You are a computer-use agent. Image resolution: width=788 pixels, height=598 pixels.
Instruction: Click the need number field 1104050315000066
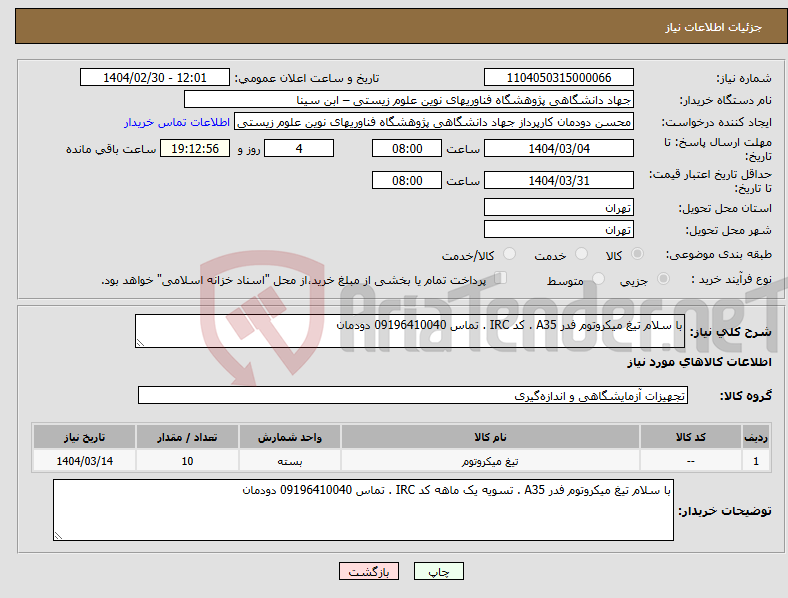559,77
